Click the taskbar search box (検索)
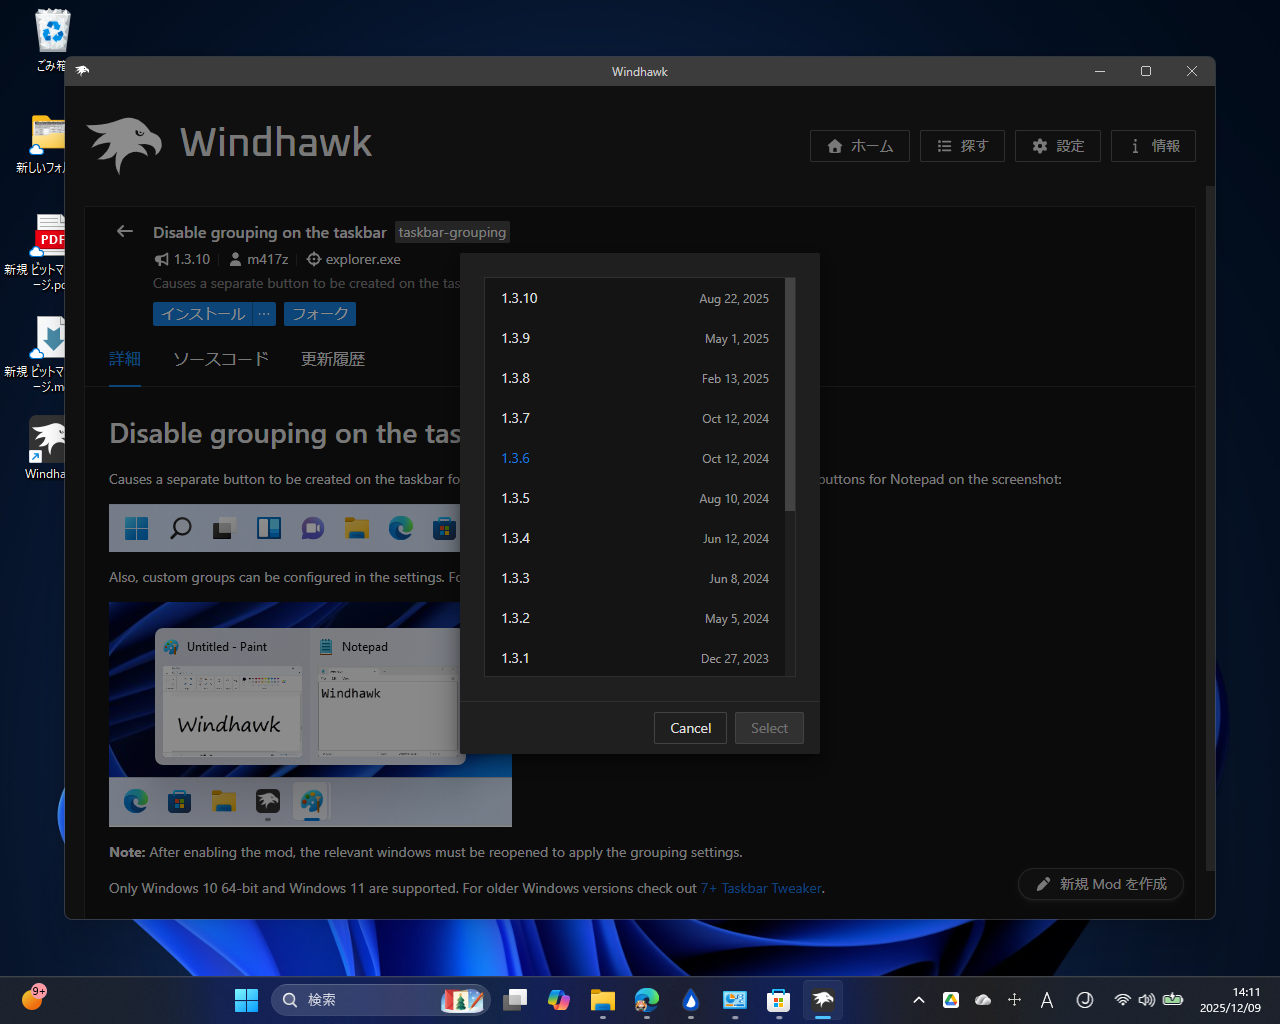The image size is (1280, 1024). coord(380,1000)
